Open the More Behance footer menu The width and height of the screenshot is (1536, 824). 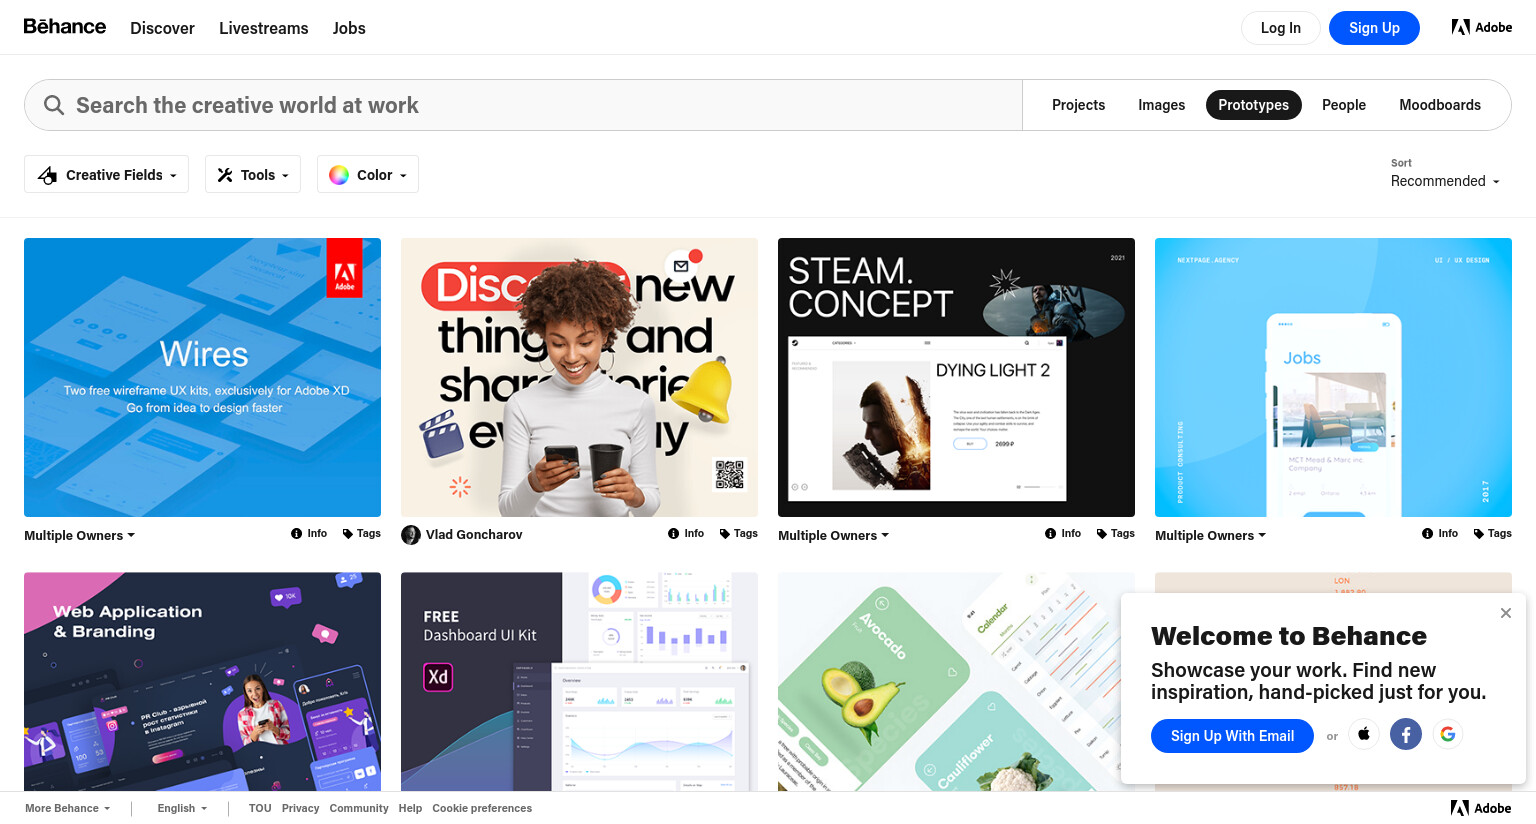pos(68,808)
